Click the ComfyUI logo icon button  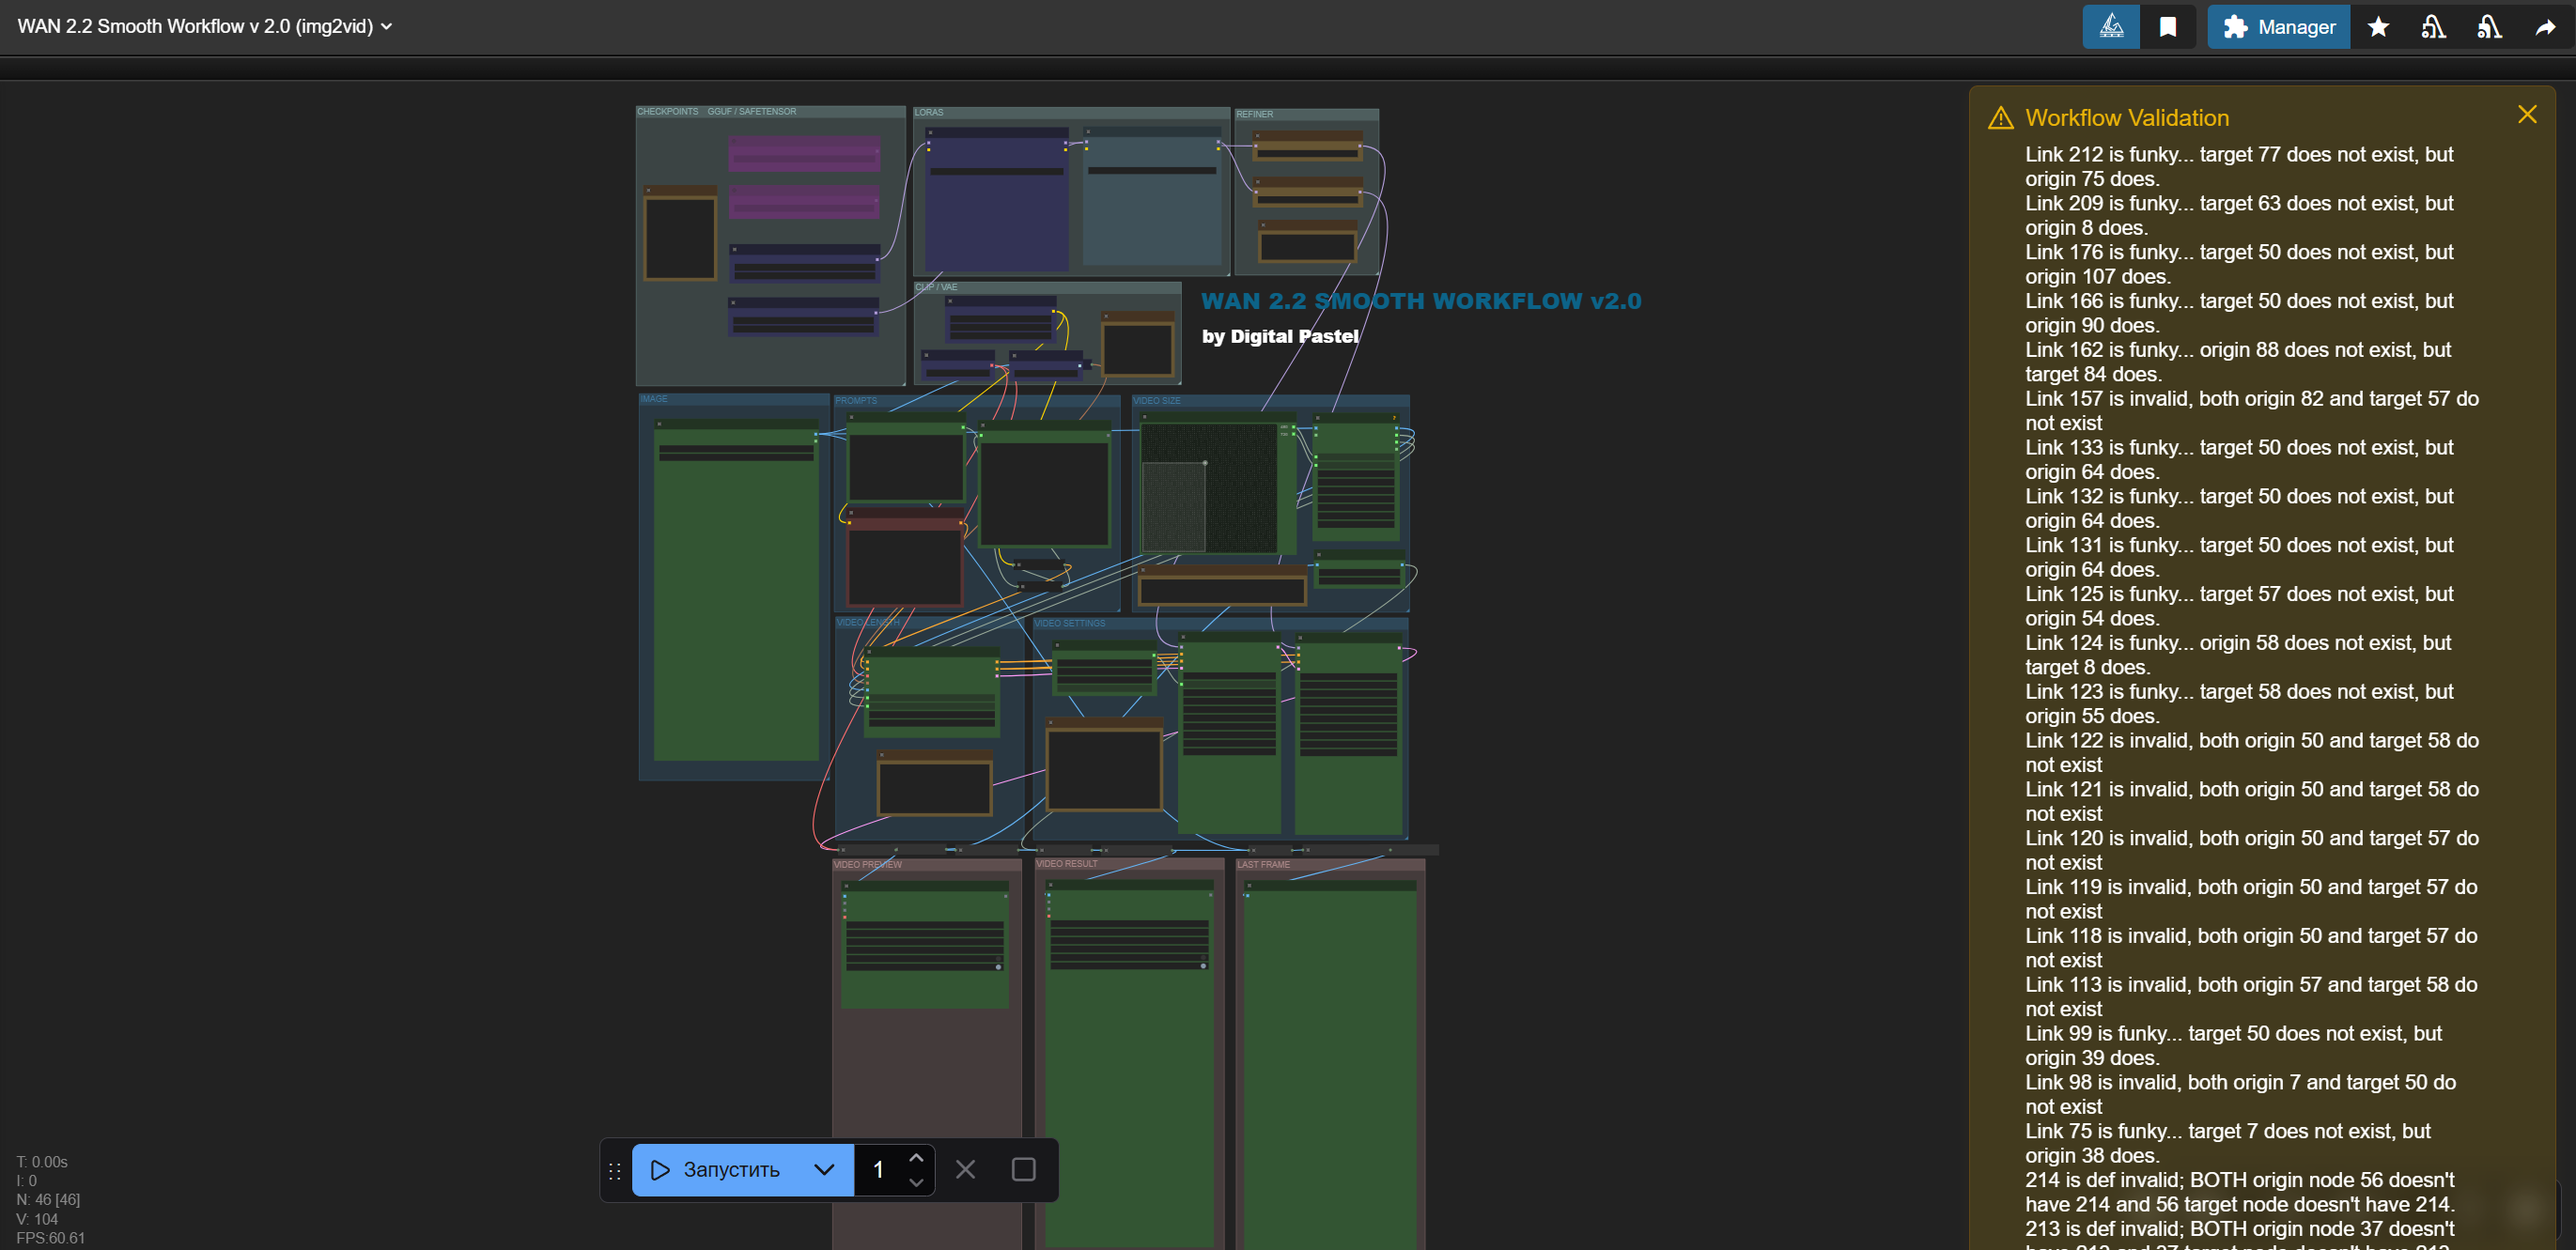coord(2110,27)
